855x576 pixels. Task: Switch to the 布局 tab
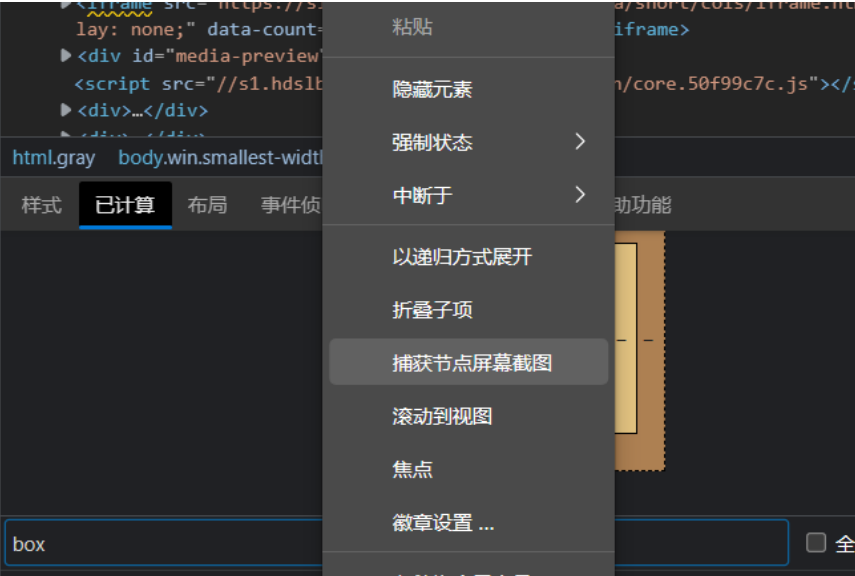coord(207,205)
